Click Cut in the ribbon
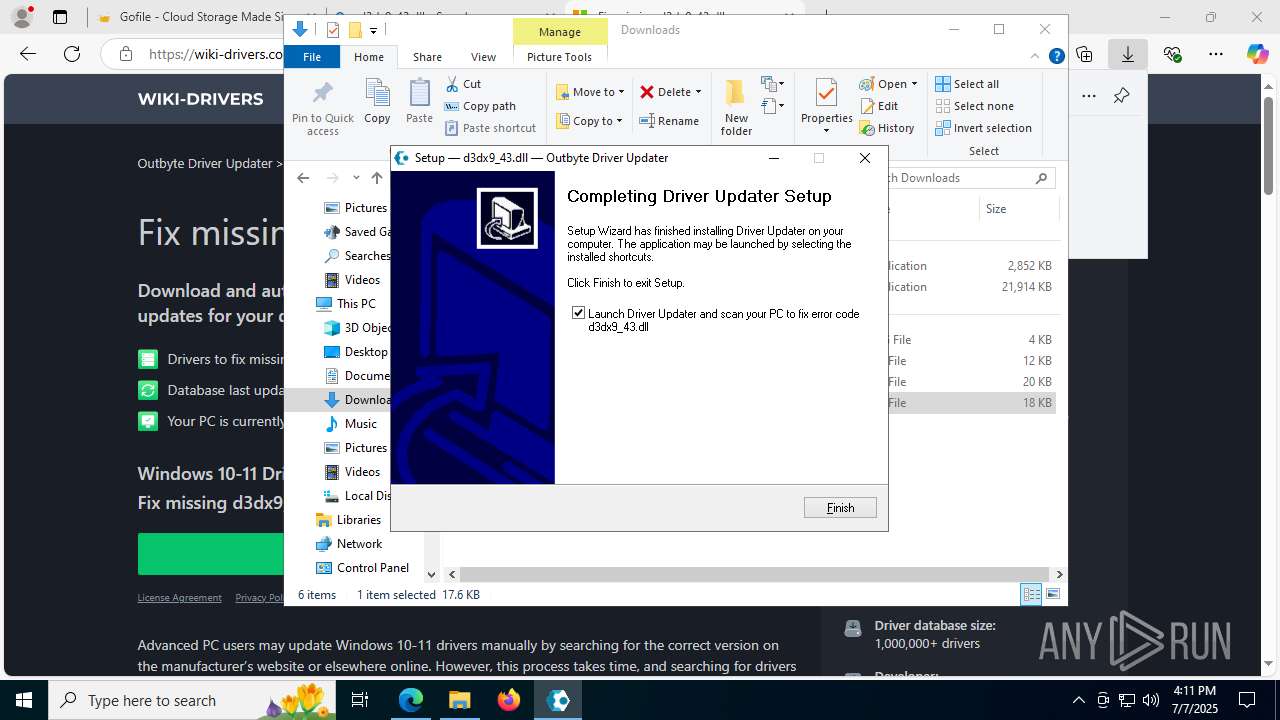The width and height of the screenshot is (1280, 720). tap(463, 84)
